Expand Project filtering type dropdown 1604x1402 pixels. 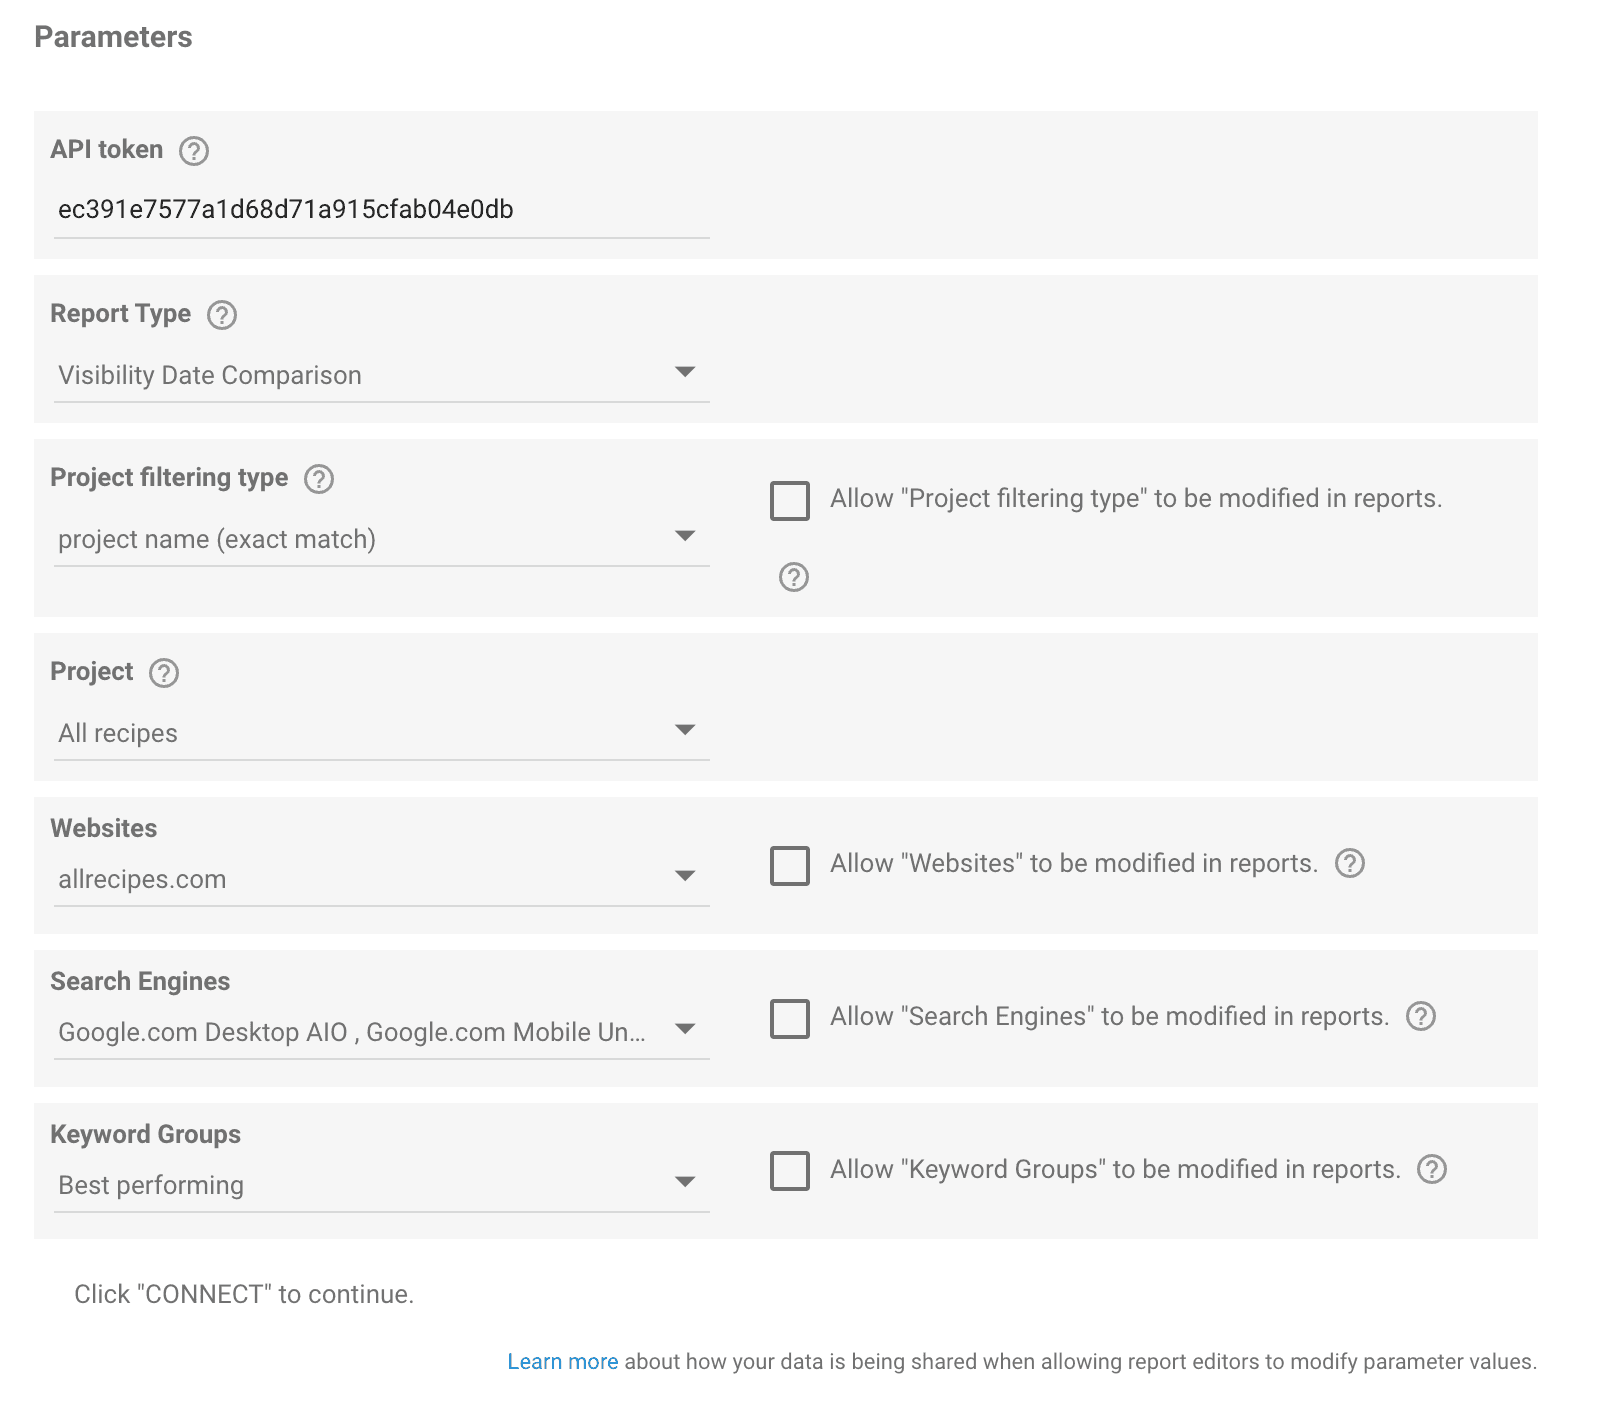click(381, 539)
